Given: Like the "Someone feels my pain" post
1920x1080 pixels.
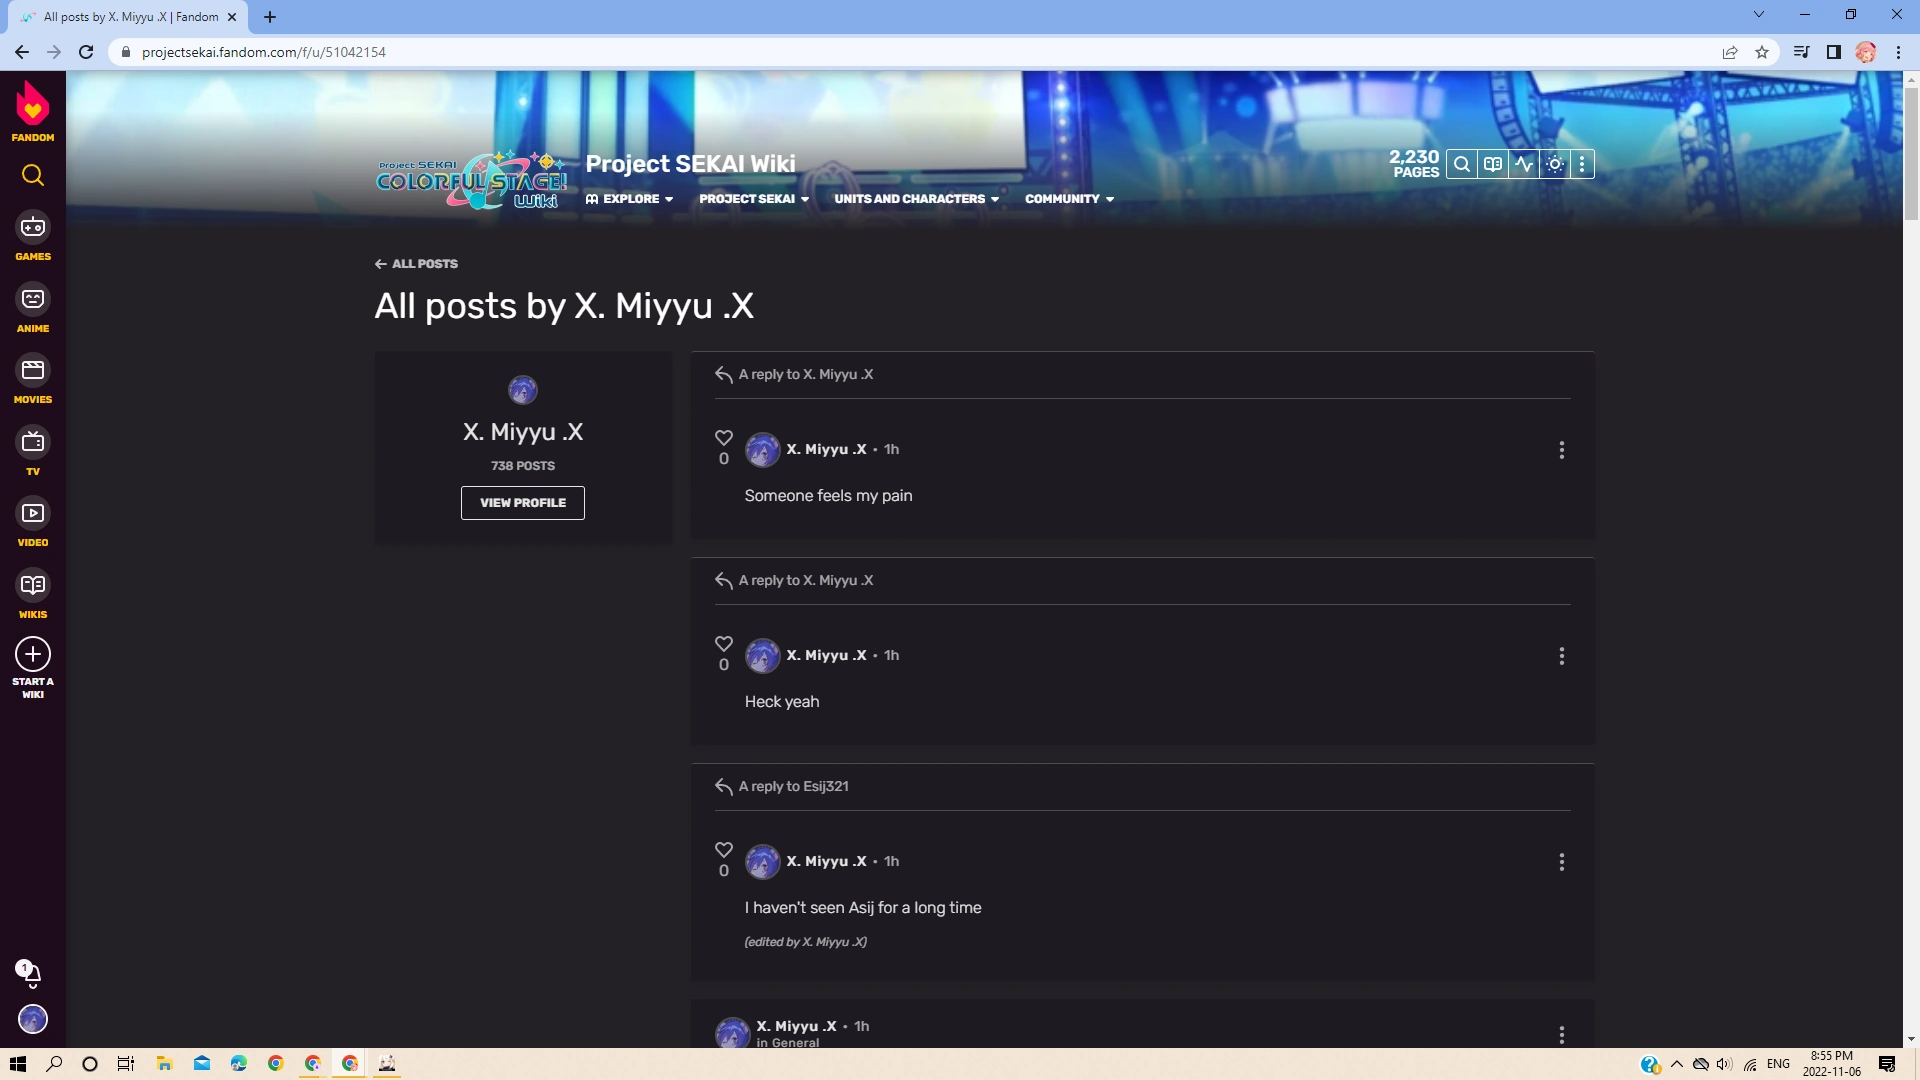Looking at the screenshot, I should [x=724, y=438].
